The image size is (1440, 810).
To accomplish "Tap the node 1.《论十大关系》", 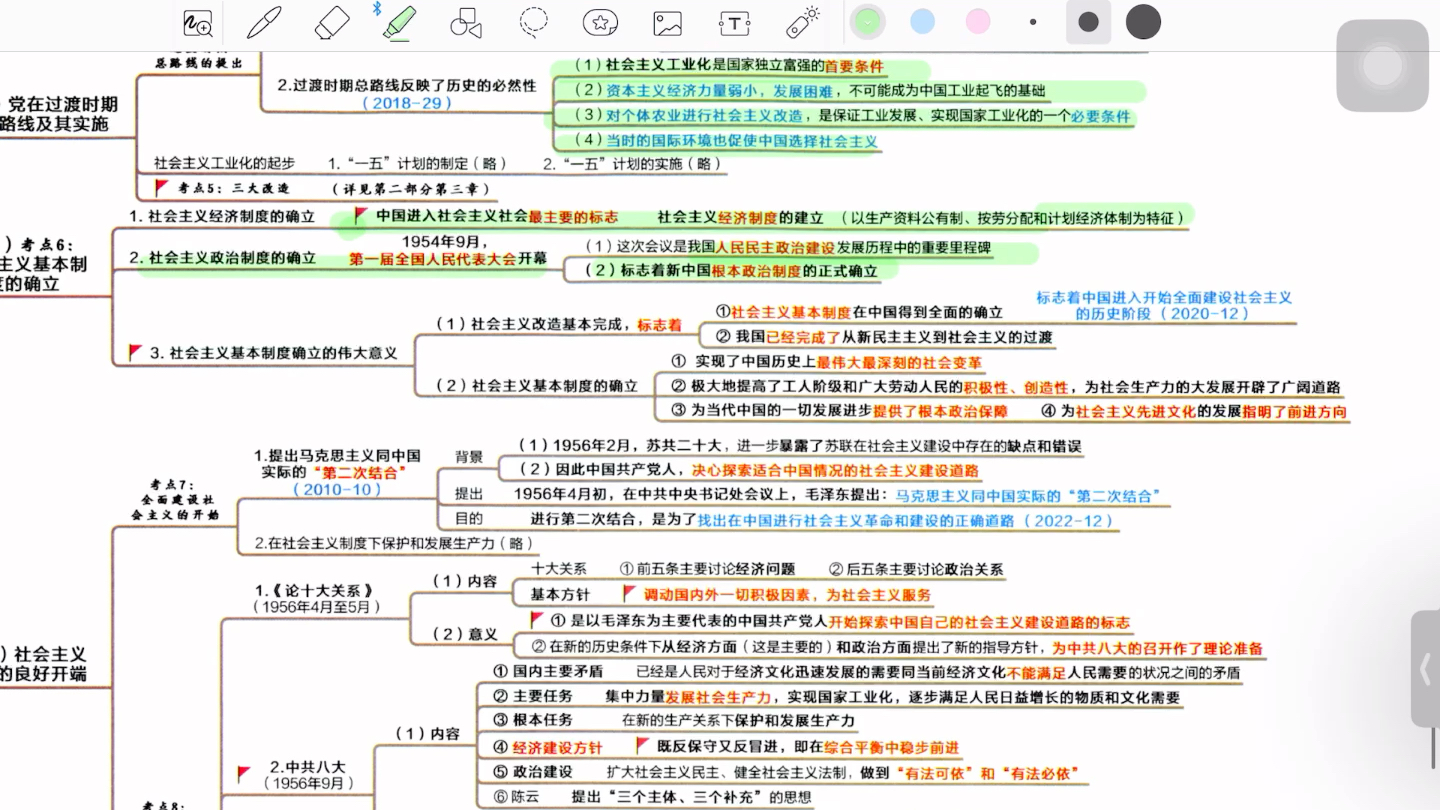I will (x=314, y=590).
